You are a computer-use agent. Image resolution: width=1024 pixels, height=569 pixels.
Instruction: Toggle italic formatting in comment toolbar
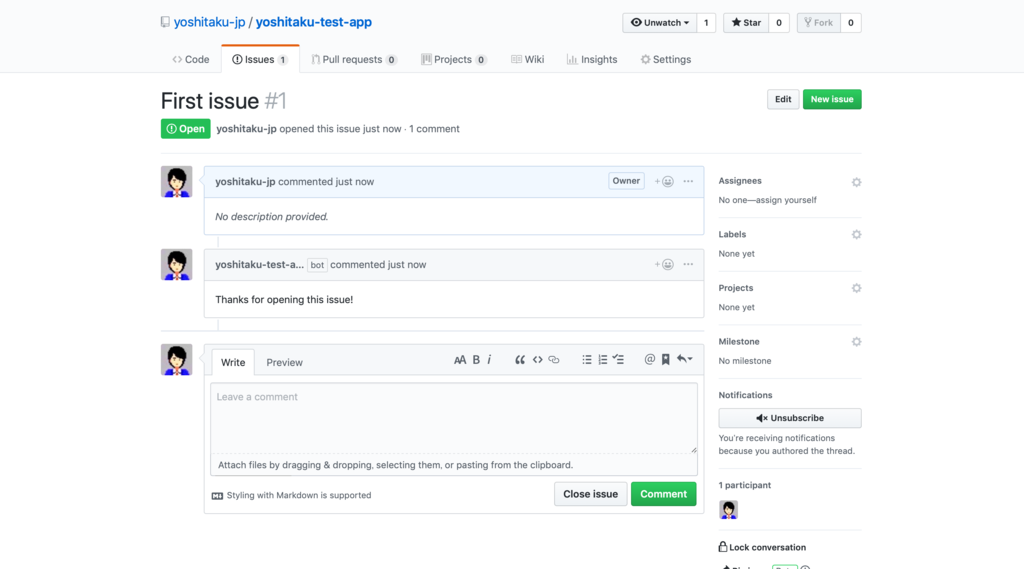pos(489,360)
